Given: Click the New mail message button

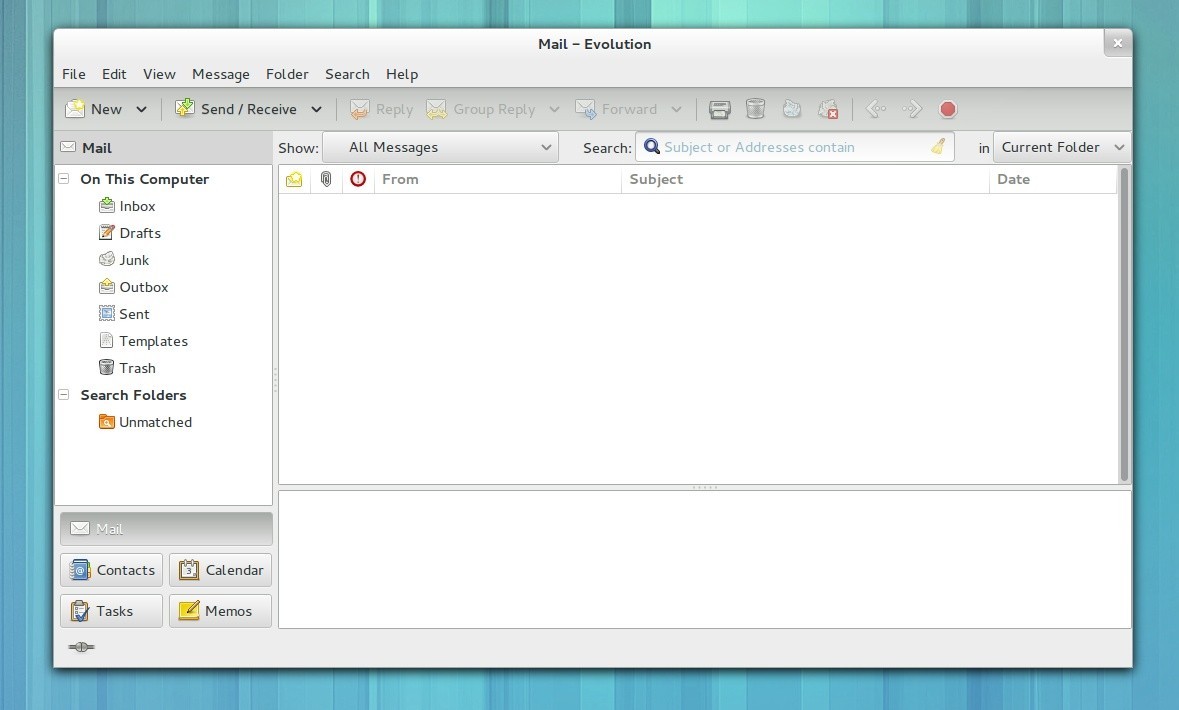Looking at the screenshot, I should (94, 109).
